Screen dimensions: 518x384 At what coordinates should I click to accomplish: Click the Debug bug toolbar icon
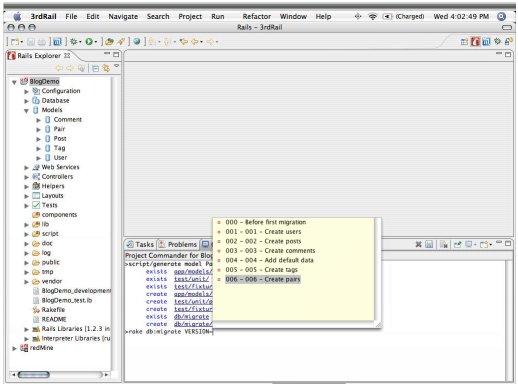coord(74,42)
